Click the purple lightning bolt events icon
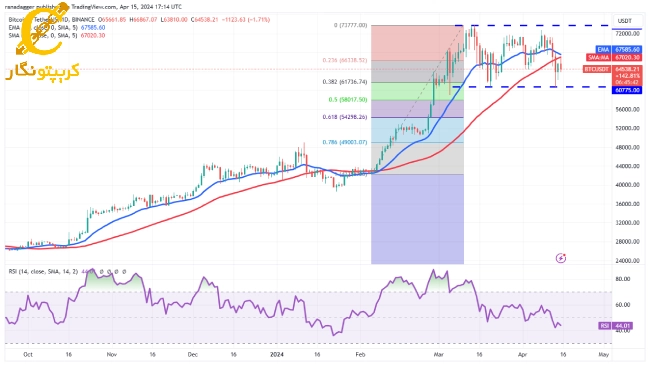This screenshot has width=650, height=365. [x=560, y=258]
